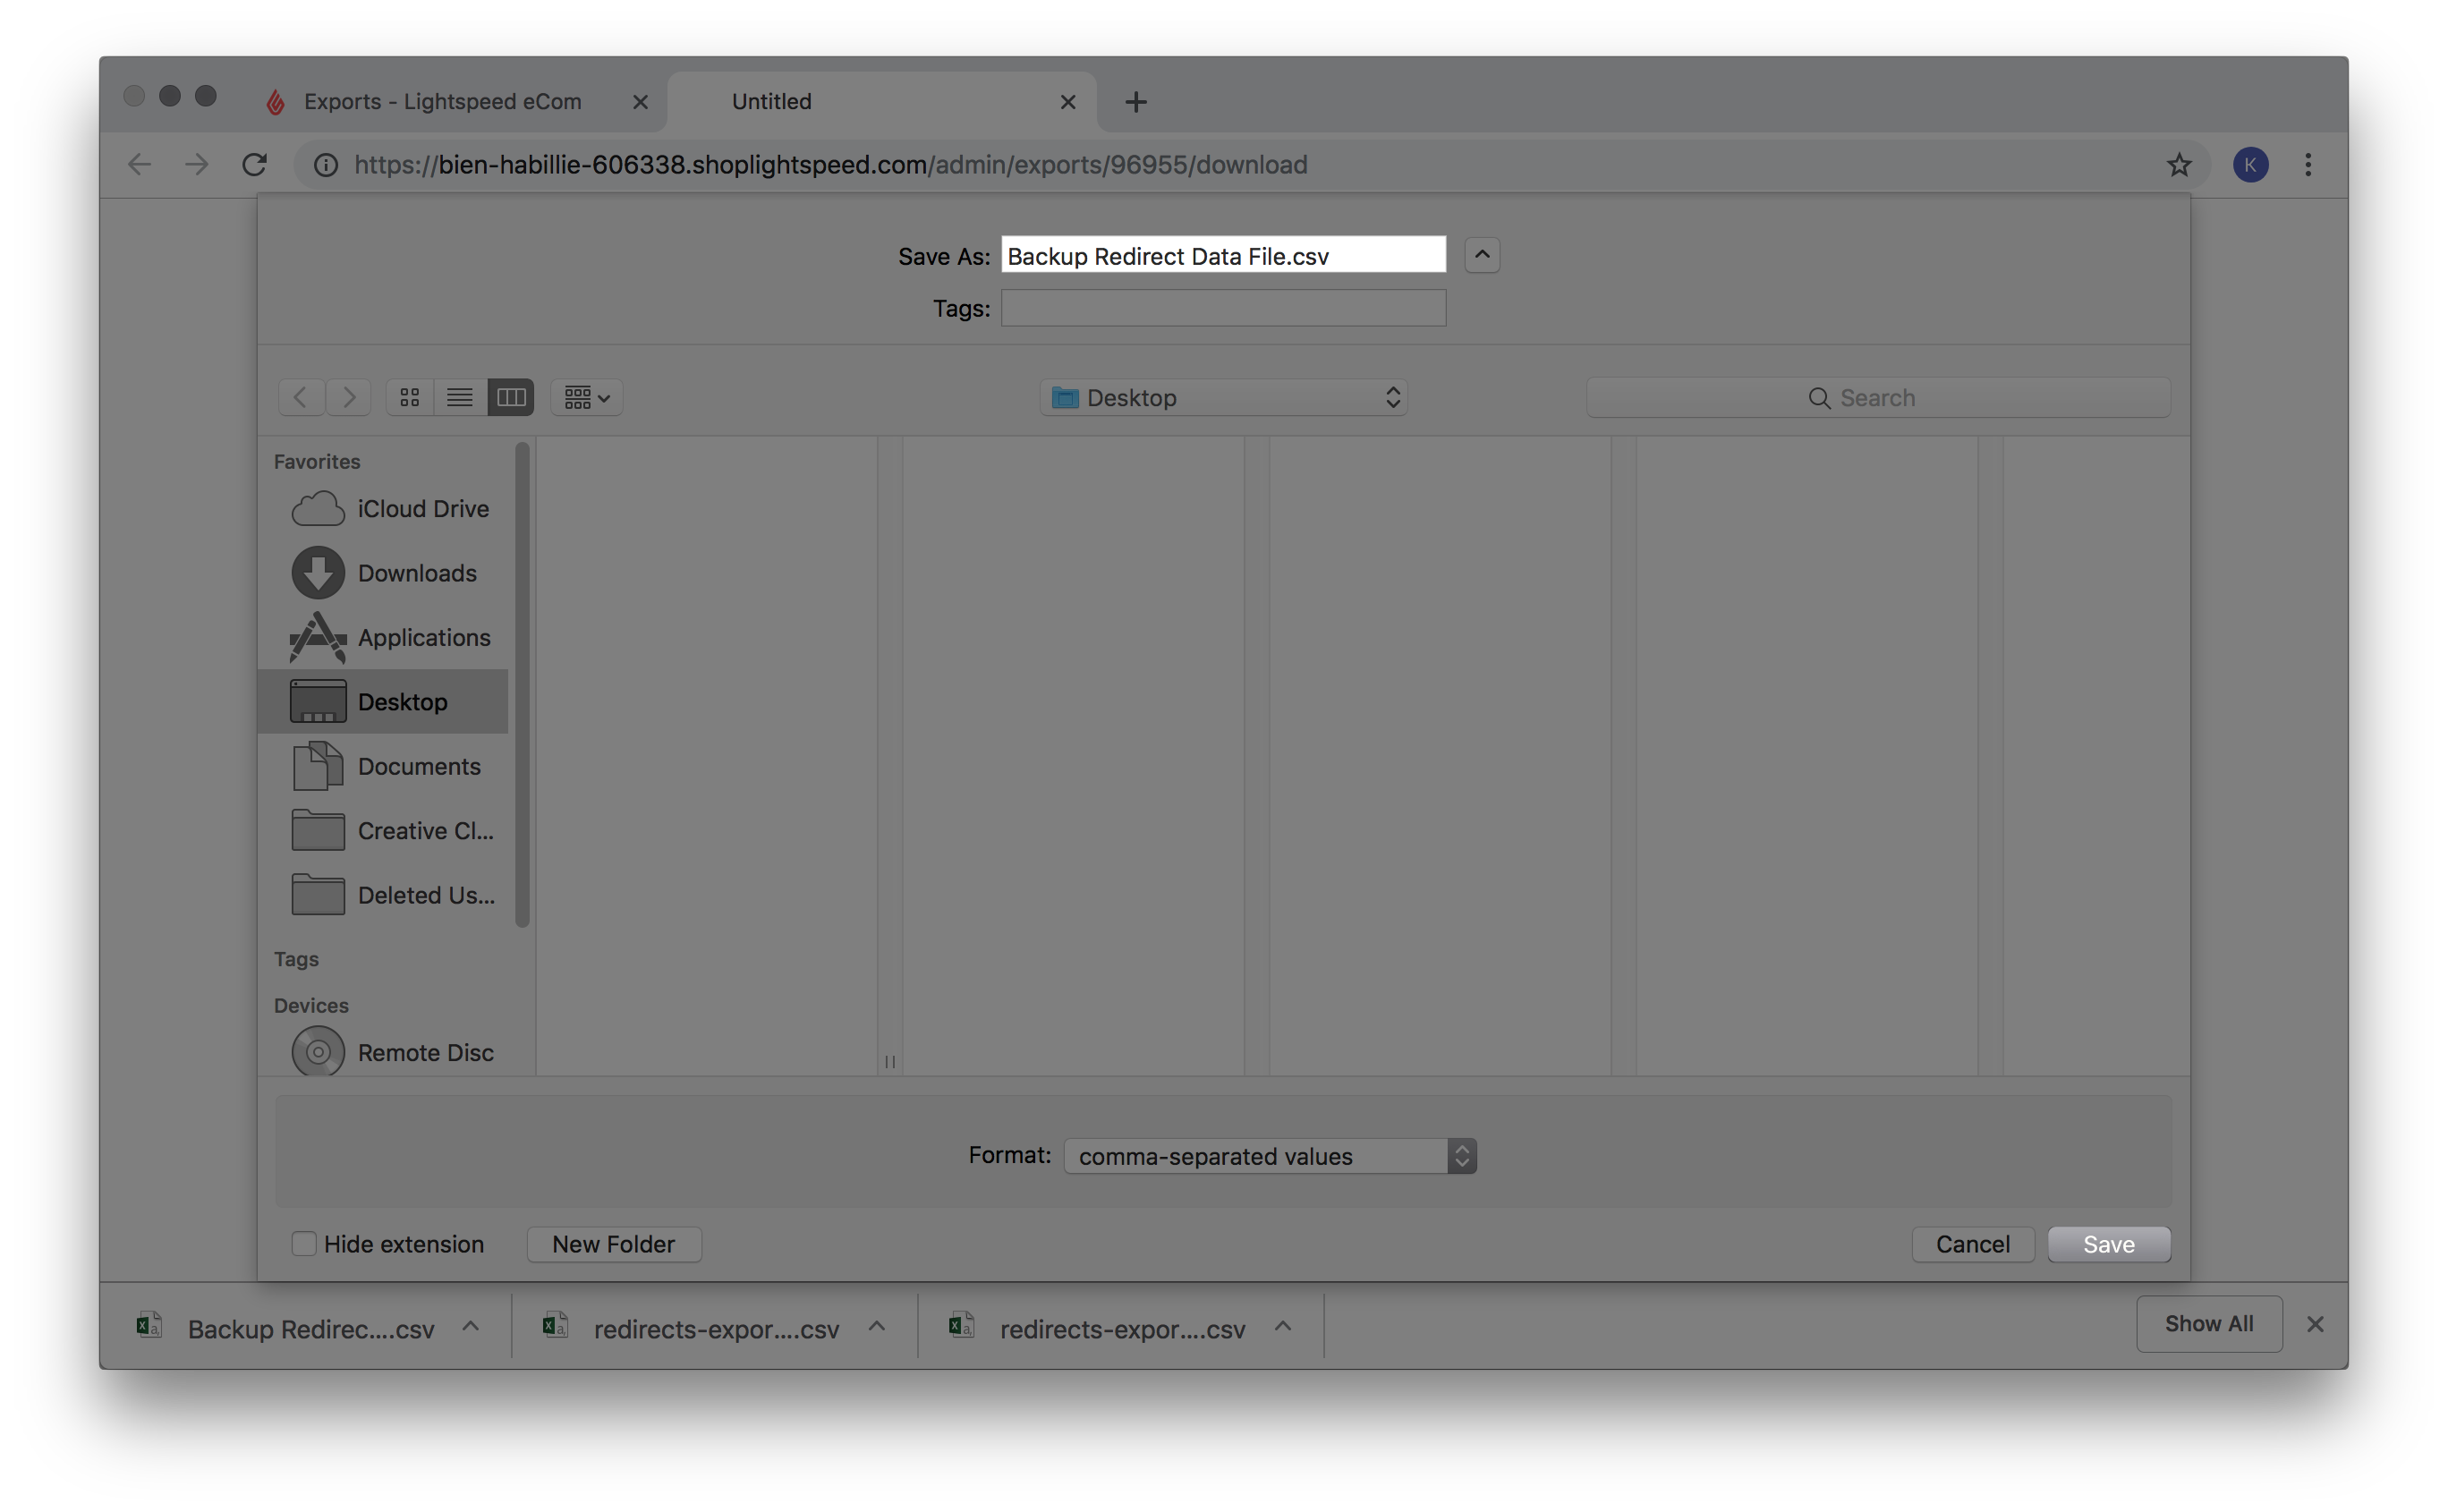Click the Cancel button
The image size is (2448, 1512).
(1972, 1243)
